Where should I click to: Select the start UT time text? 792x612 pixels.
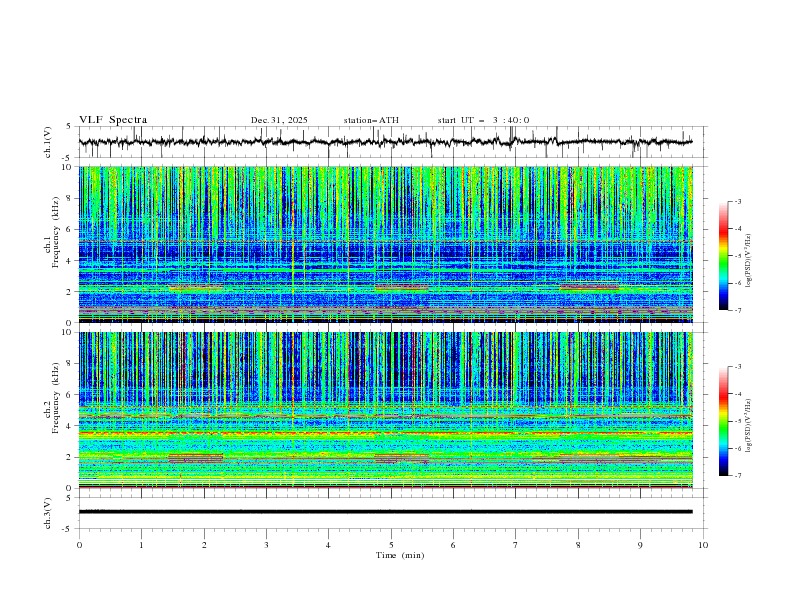(483, 120)
